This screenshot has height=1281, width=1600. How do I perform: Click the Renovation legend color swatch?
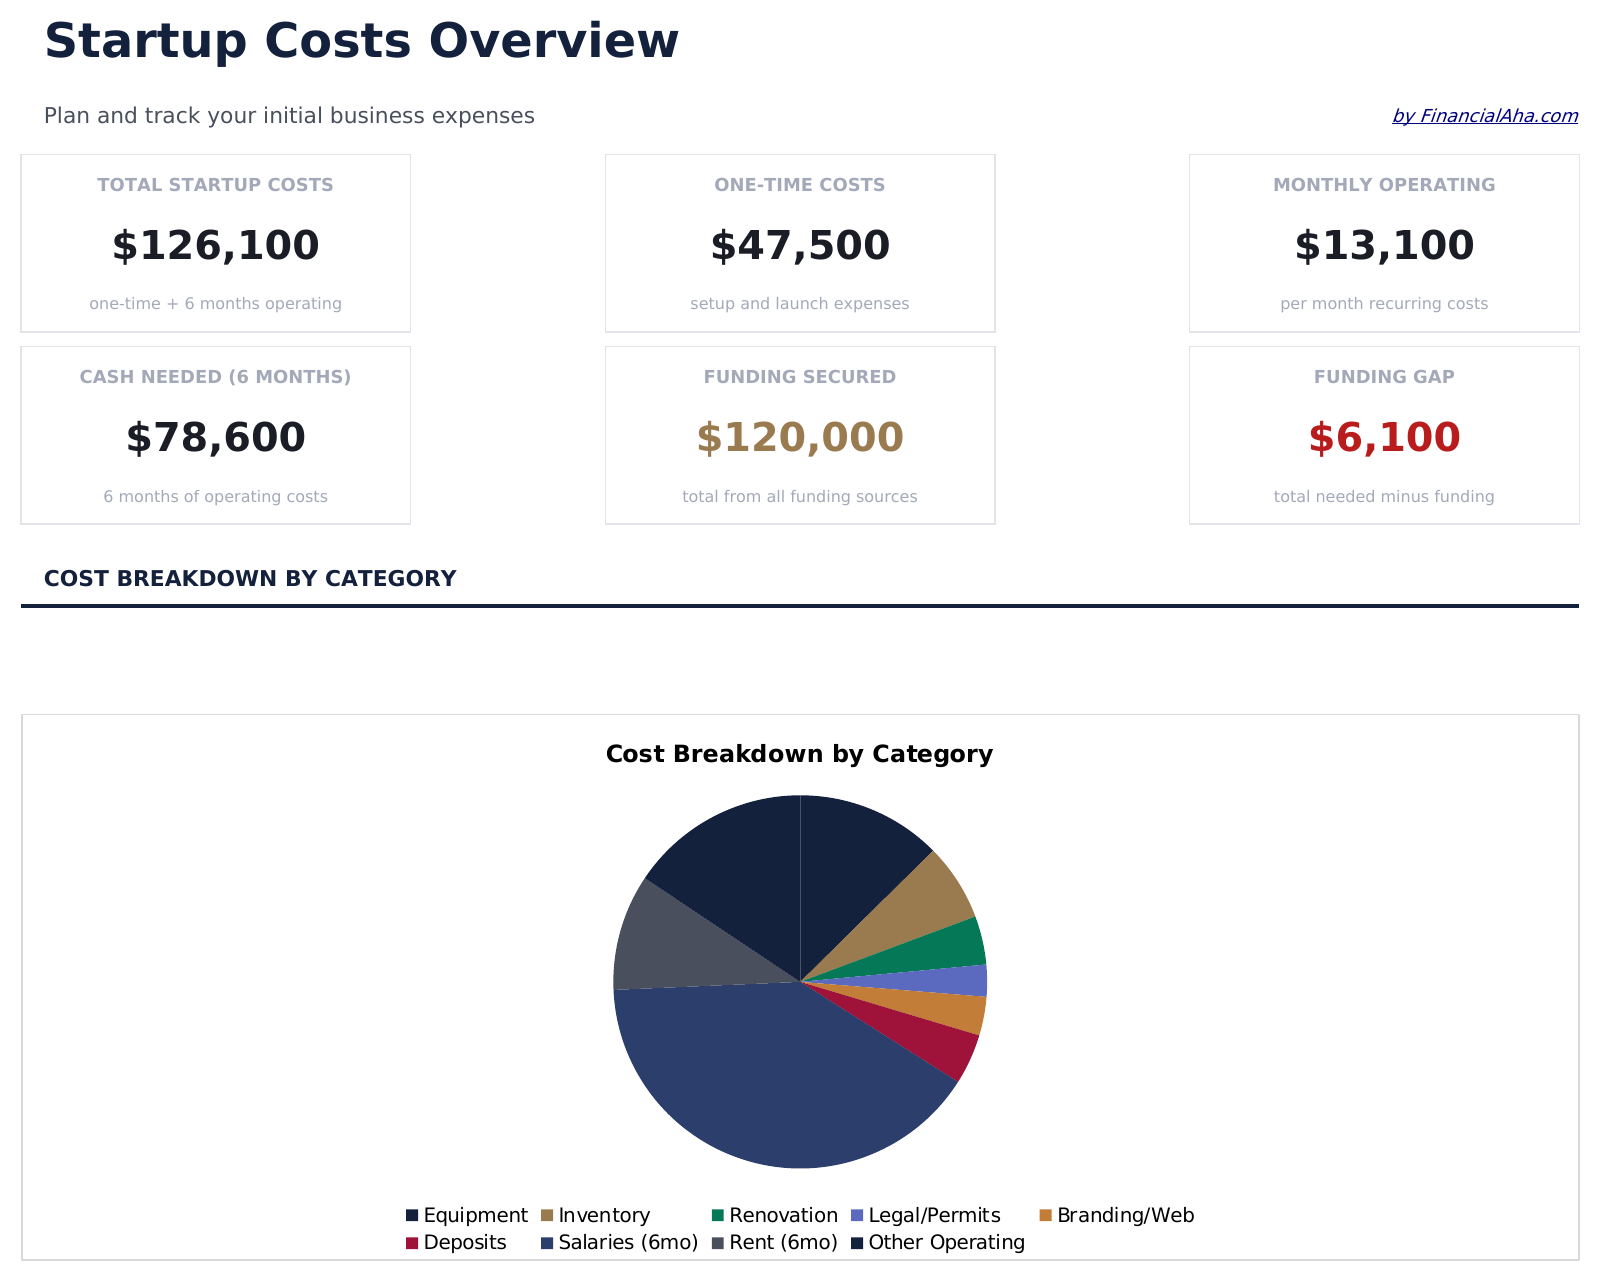[718, 1215]
